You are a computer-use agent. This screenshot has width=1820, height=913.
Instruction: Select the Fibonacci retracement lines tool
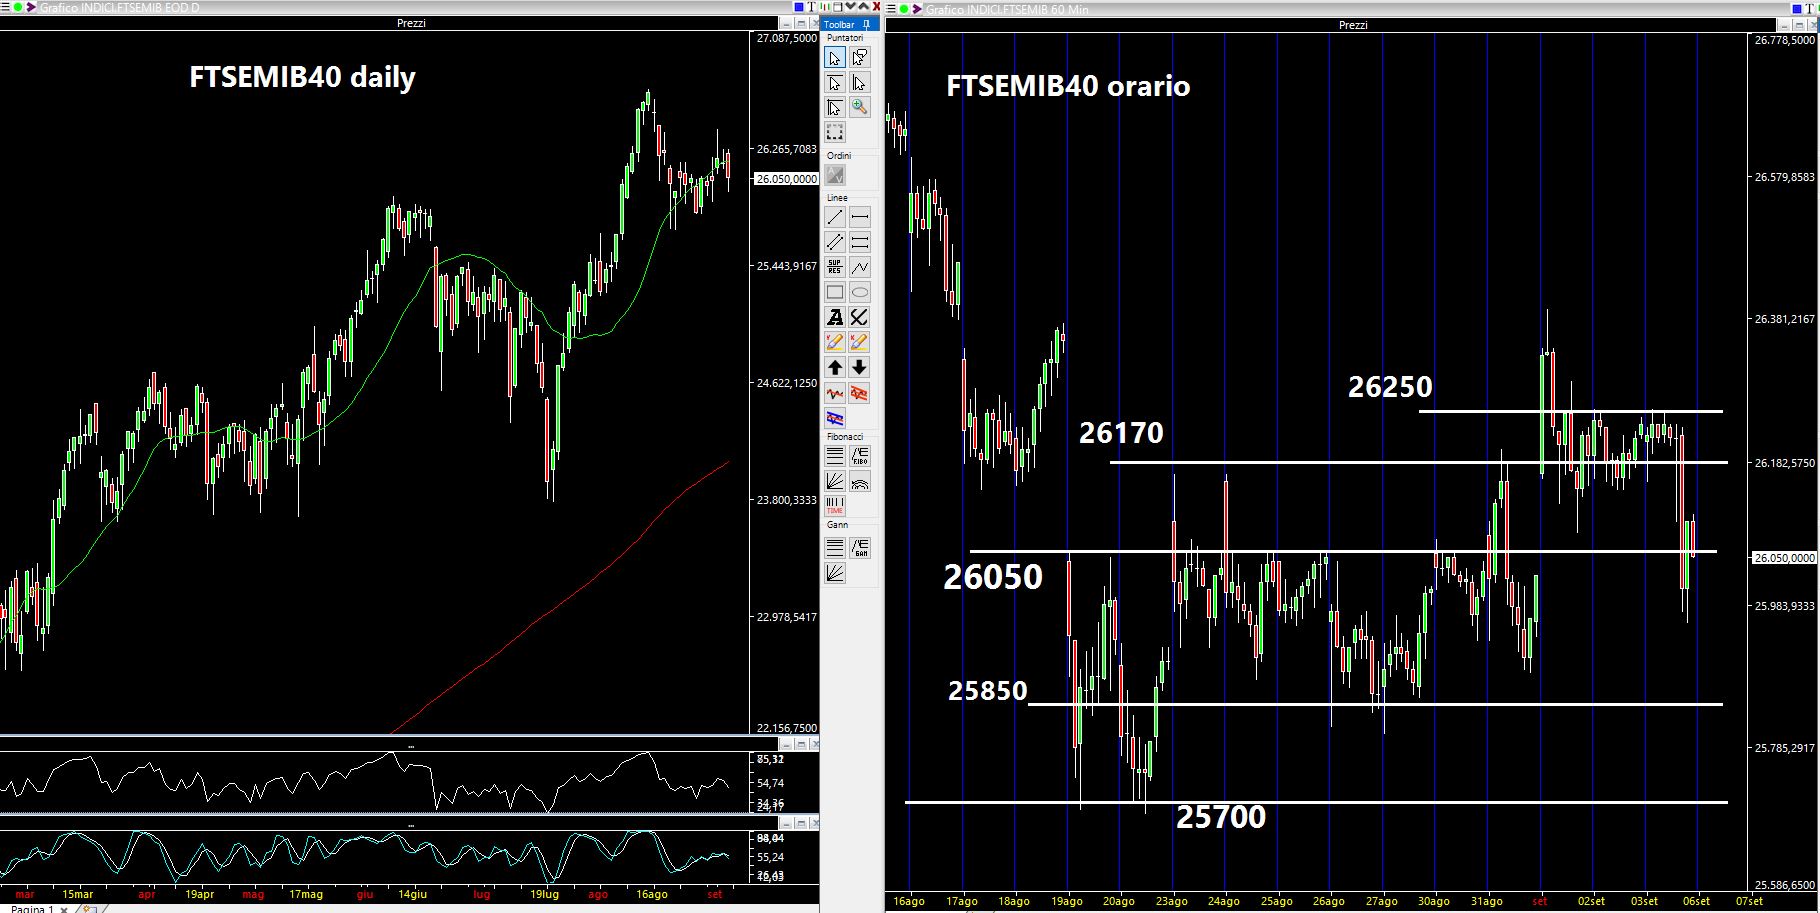[835, 457]
